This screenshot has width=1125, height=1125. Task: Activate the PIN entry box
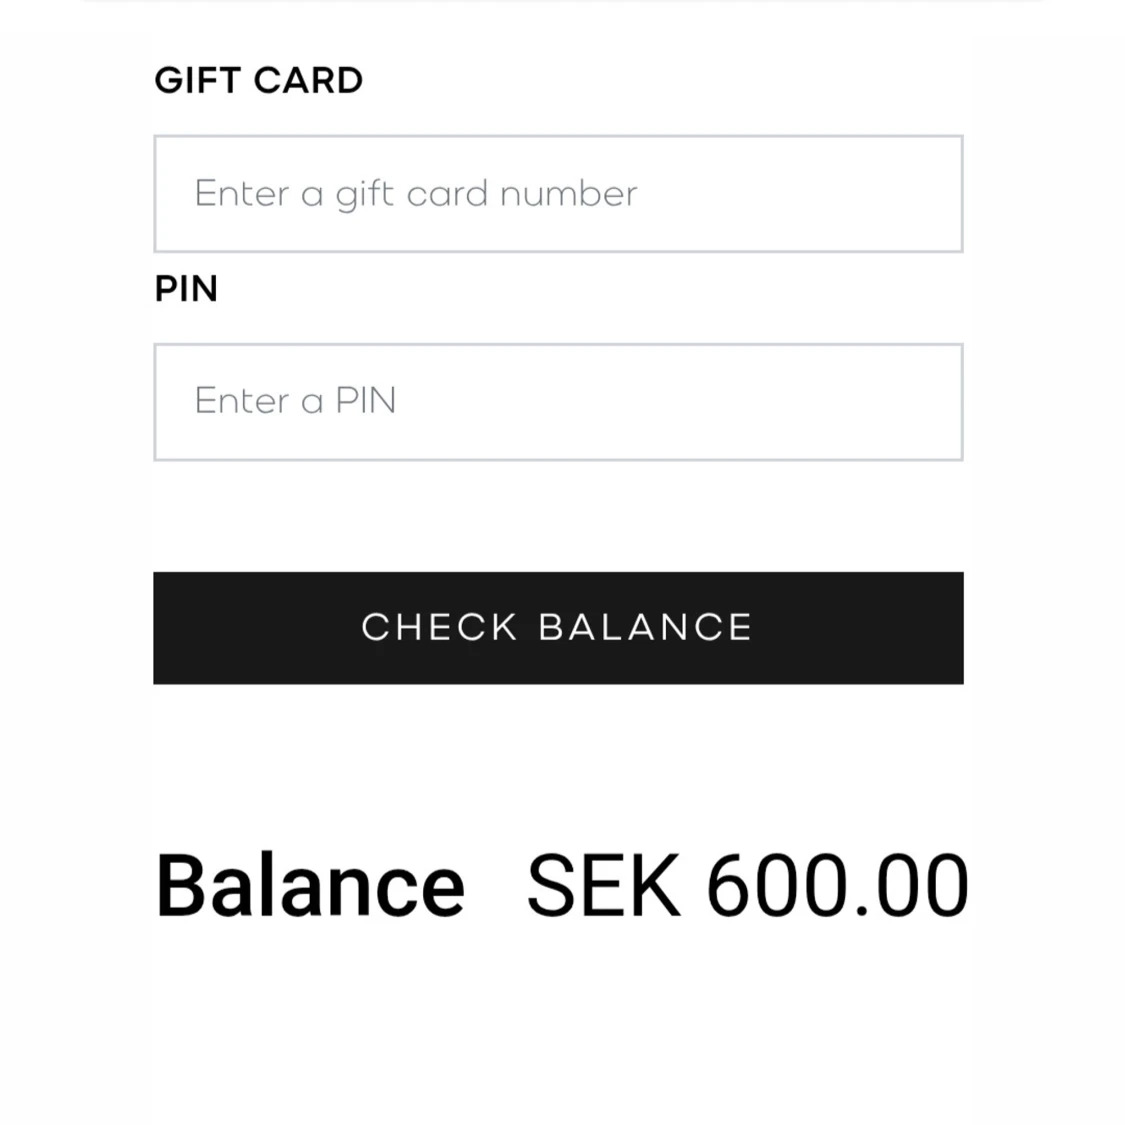tap(558, 402)
